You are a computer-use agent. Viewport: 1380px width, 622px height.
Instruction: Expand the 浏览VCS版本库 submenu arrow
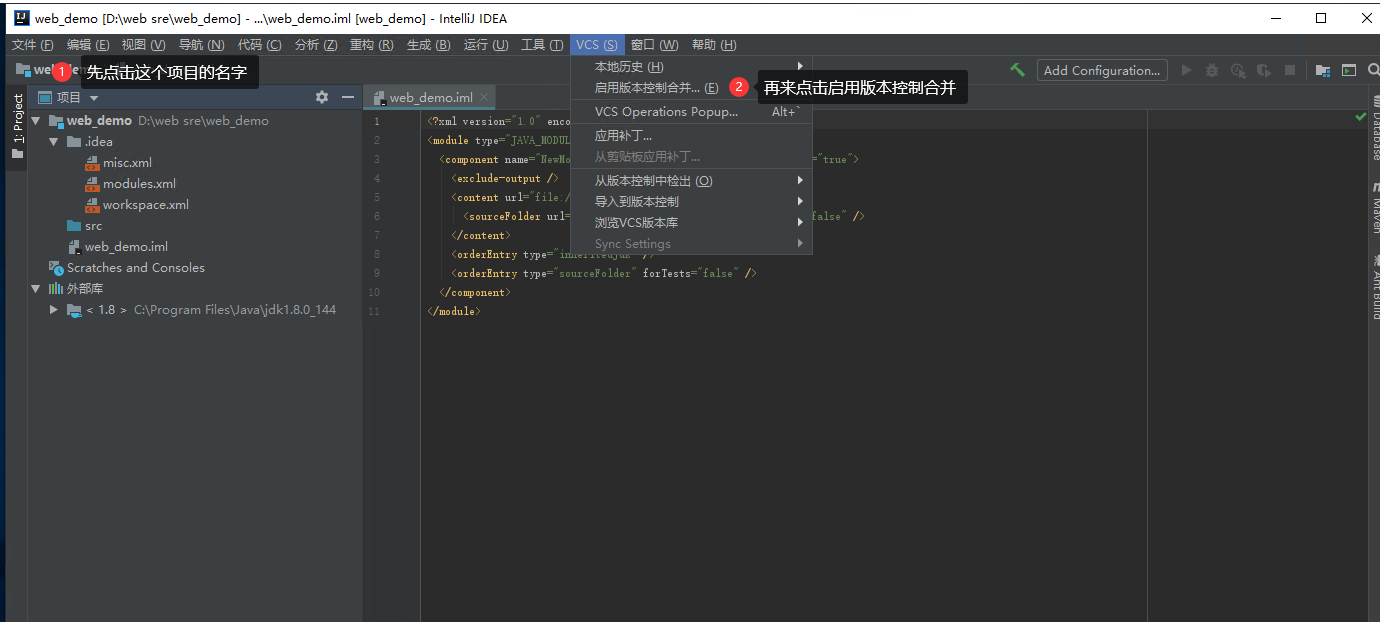[800, 223]
